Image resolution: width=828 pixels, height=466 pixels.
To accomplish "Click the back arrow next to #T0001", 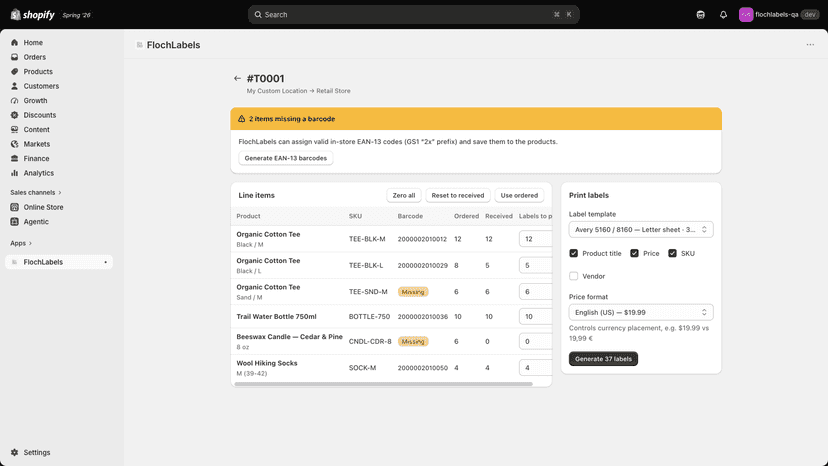I will [237, 78].
